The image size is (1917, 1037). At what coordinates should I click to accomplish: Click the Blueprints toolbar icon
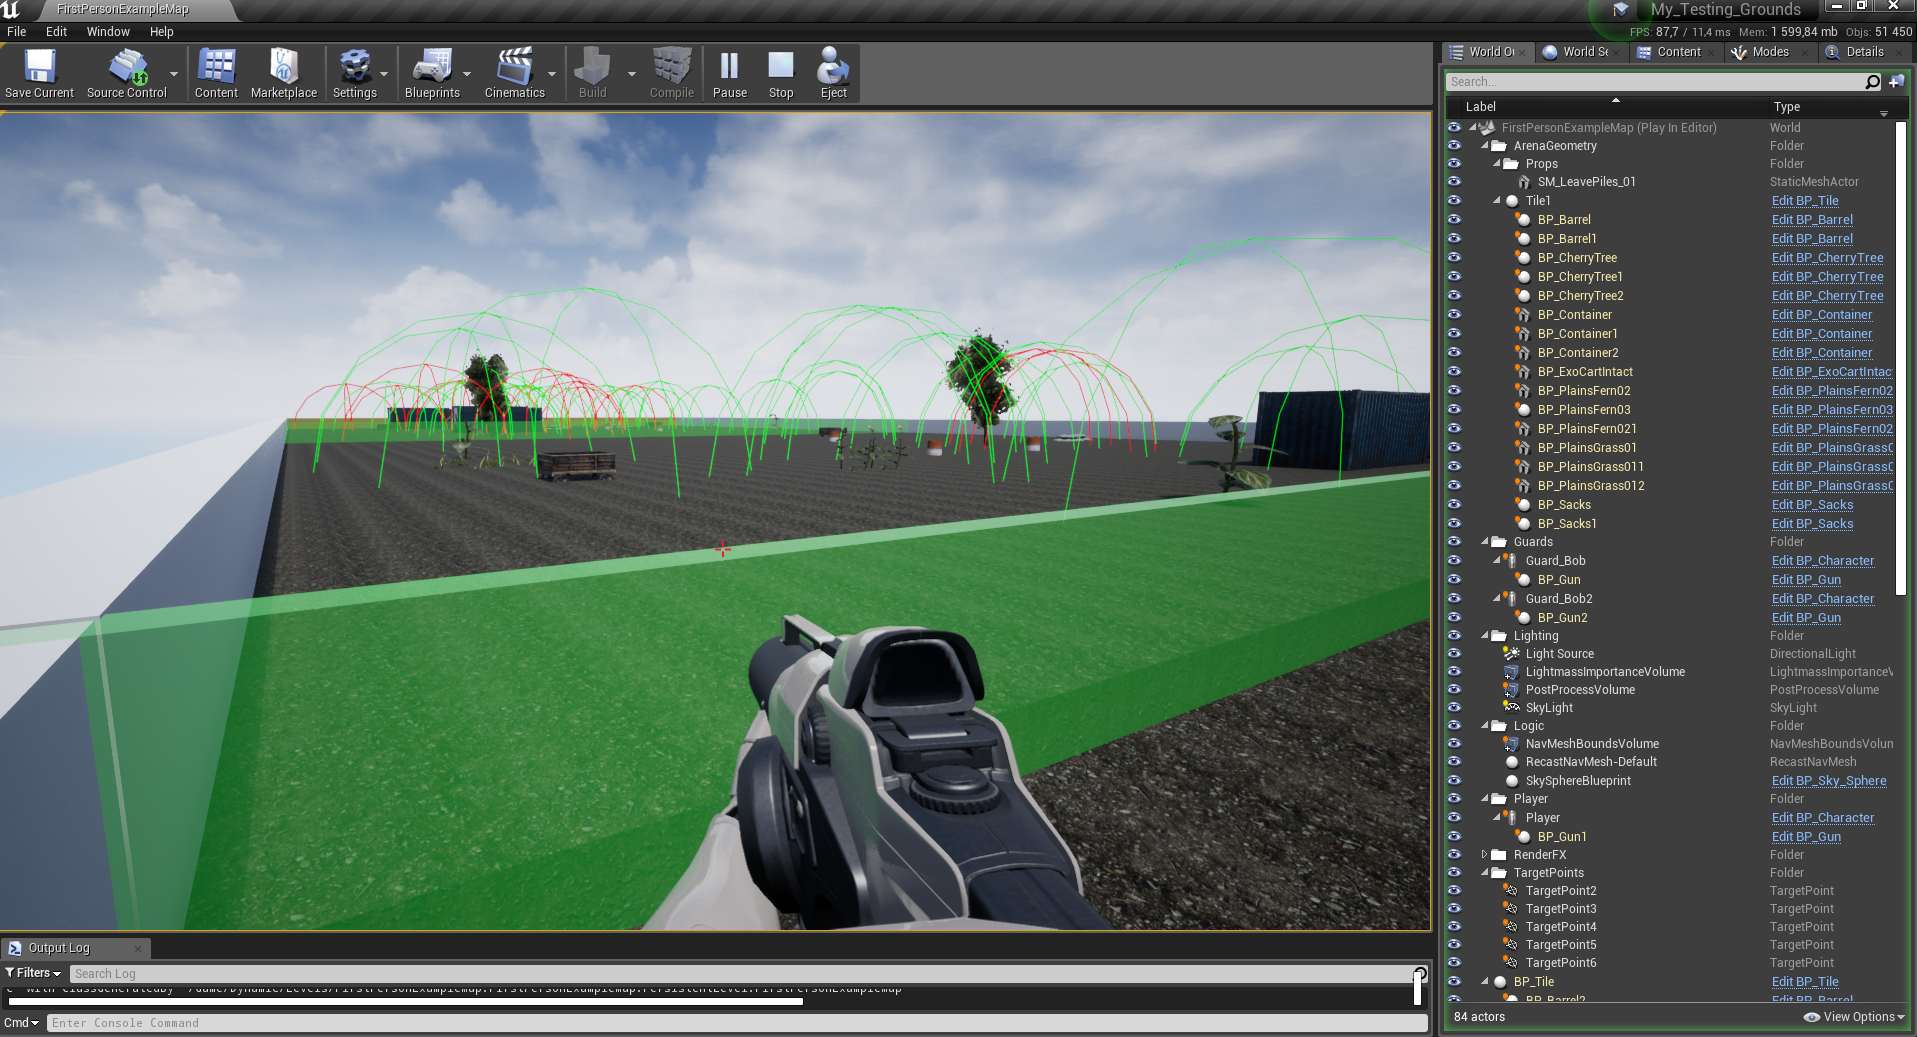(x=432, y=67)
